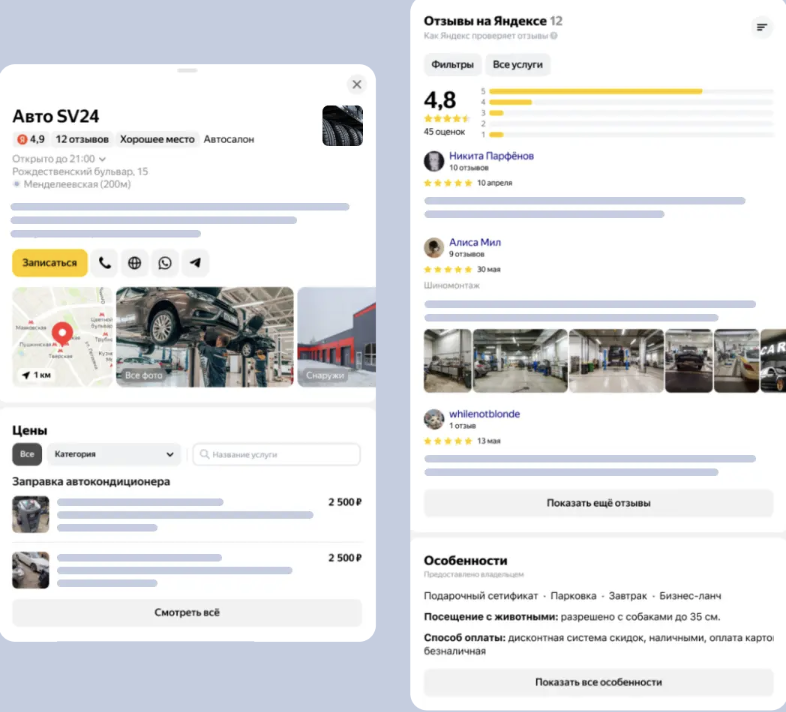Click the Как Яндекс проверяет отзывы help icon
The width and height of the screenshot is (786, 712).
coord(554,36)
